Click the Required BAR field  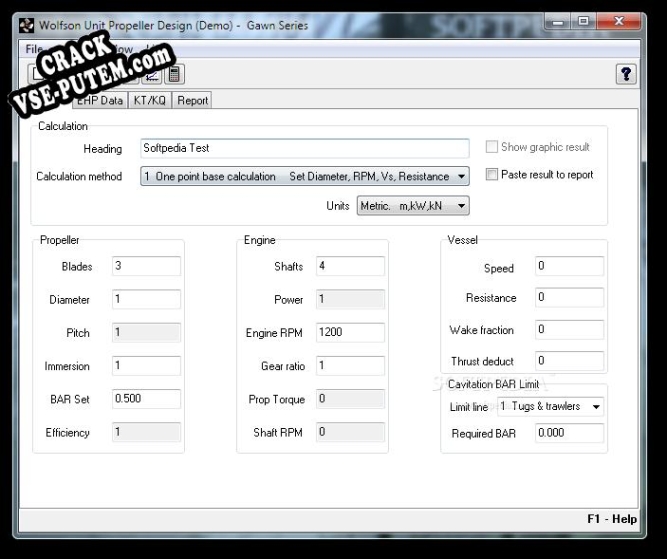point(569,433)
